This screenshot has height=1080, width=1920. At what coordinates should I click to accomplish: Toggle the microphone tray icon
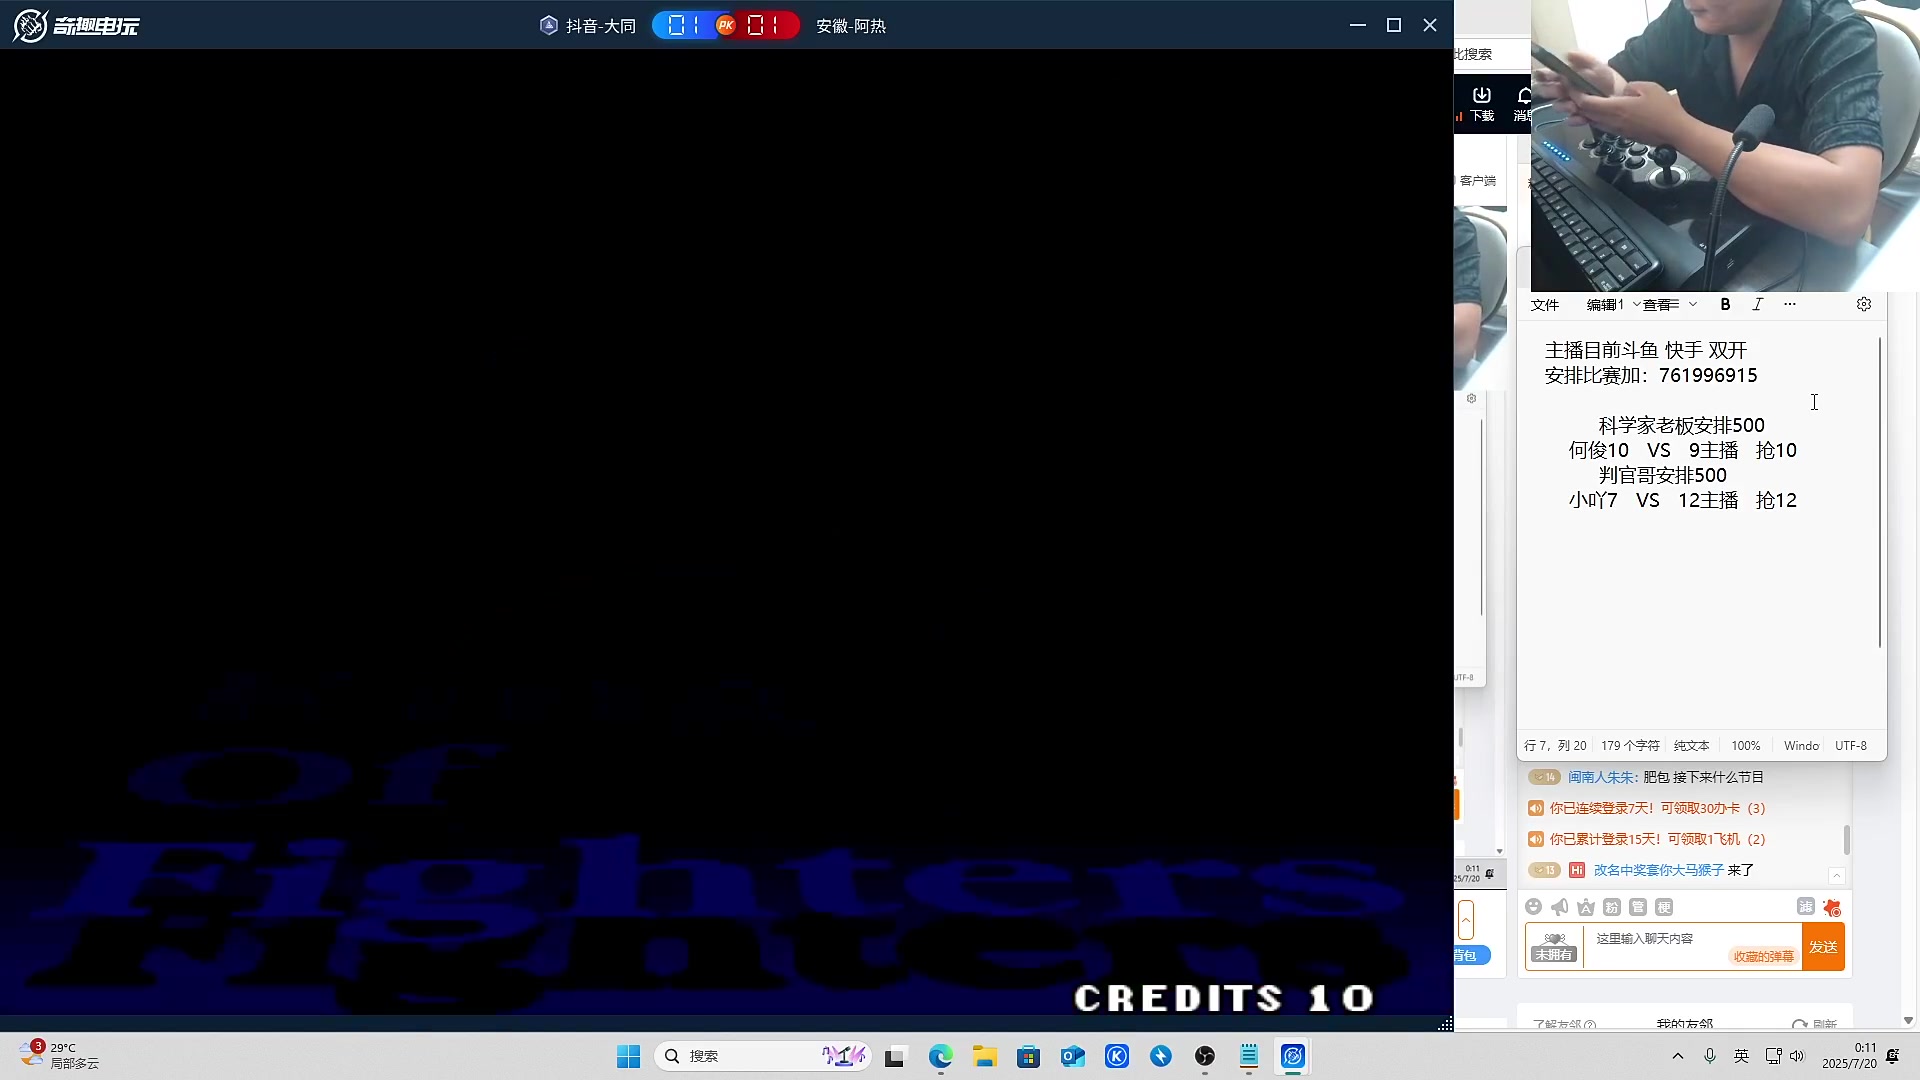(x=1710, y=1056)
